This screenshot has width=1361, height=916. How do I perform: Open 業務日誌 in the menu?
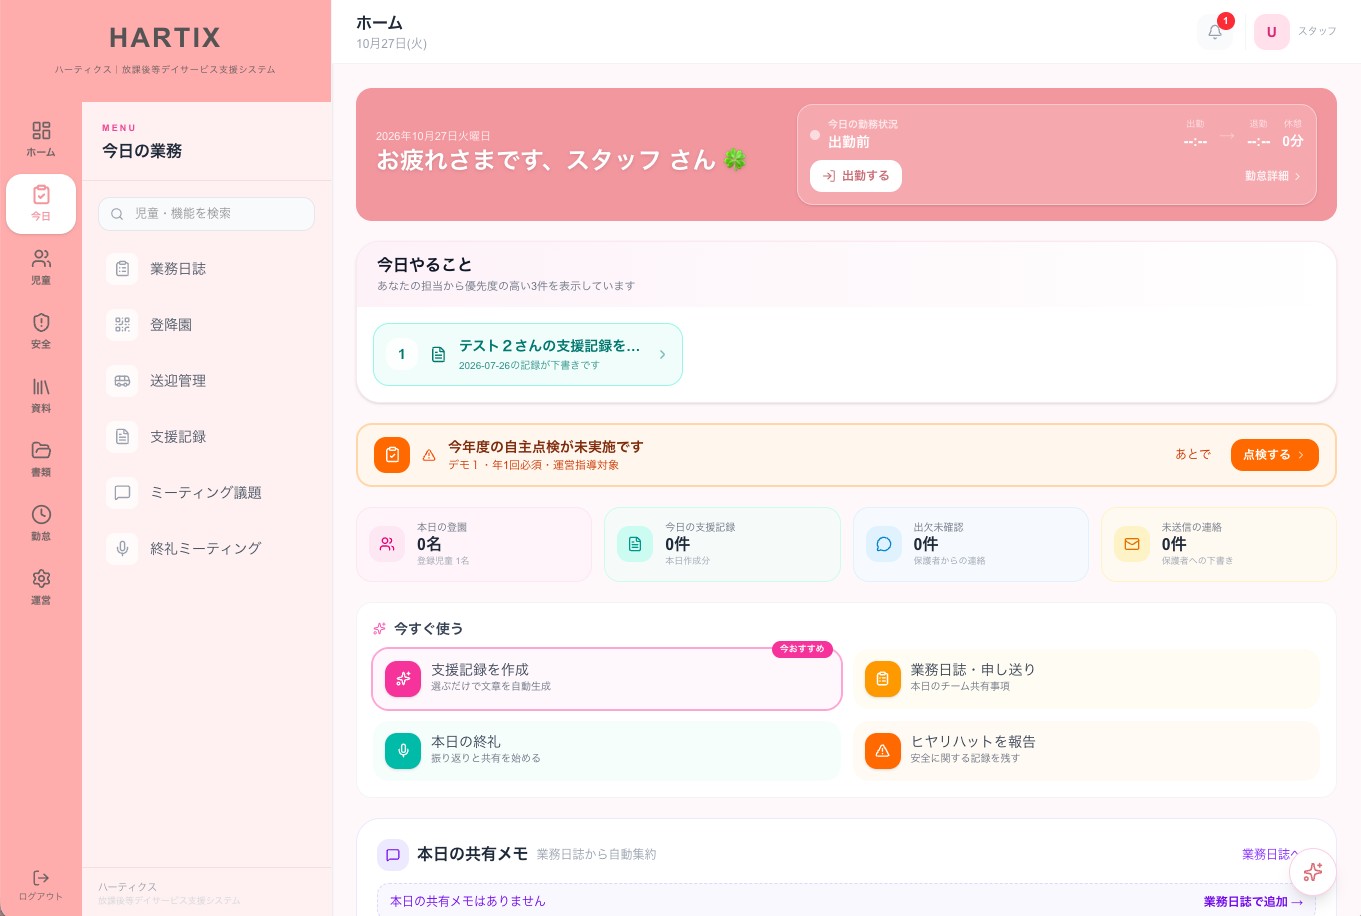point(206,269)
